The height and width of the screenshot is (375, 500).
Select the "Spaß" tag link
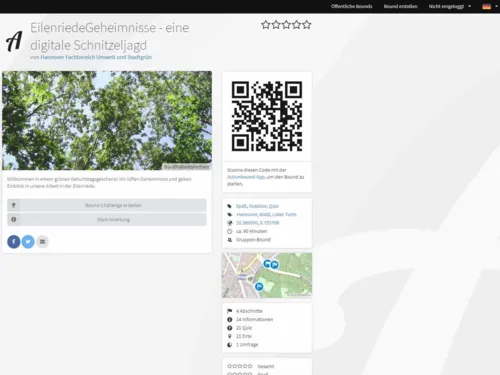(x=241, y=206)
